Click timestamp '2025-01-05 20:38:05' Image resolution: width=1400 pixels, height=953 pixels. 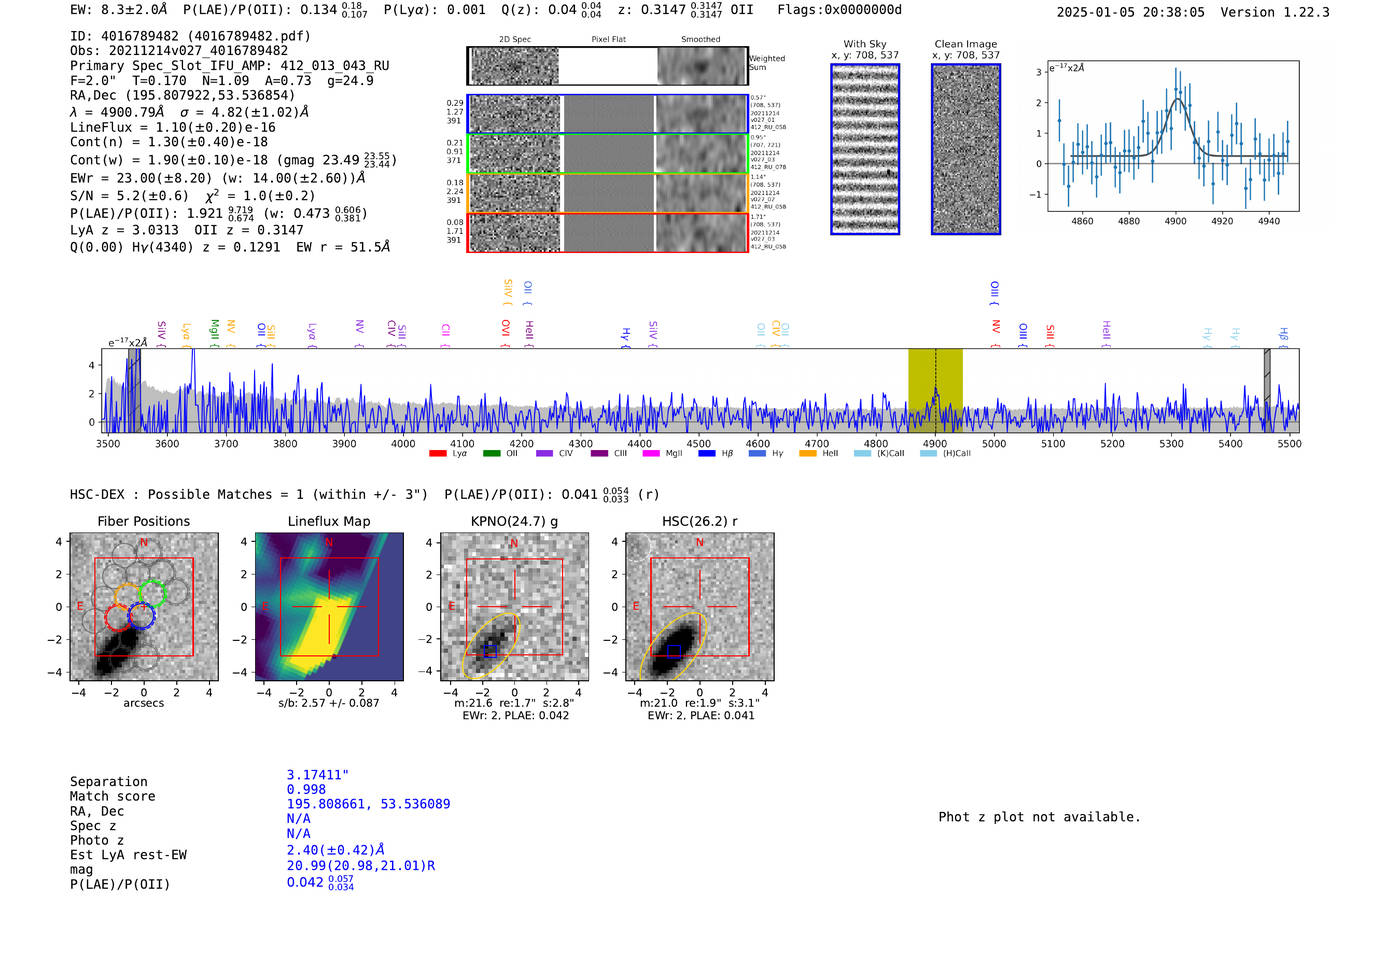click(x=1131, y=12)
